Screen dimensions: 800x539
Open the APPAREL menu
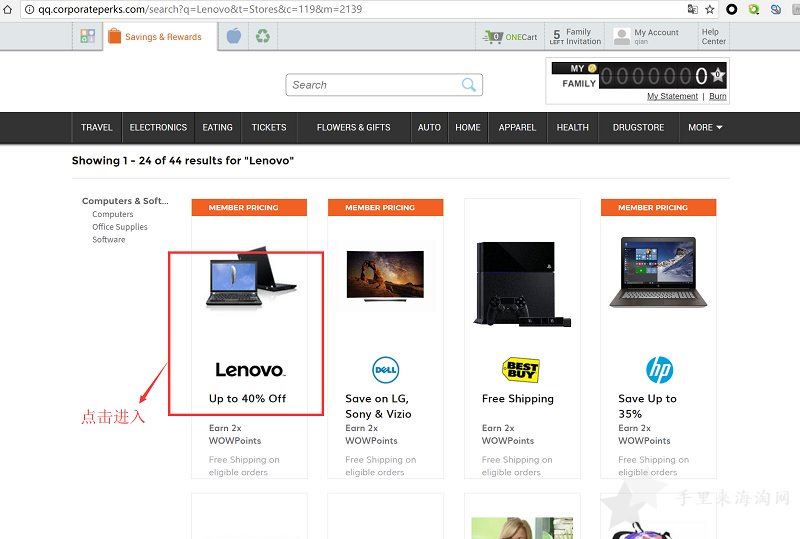pos(517,128)
